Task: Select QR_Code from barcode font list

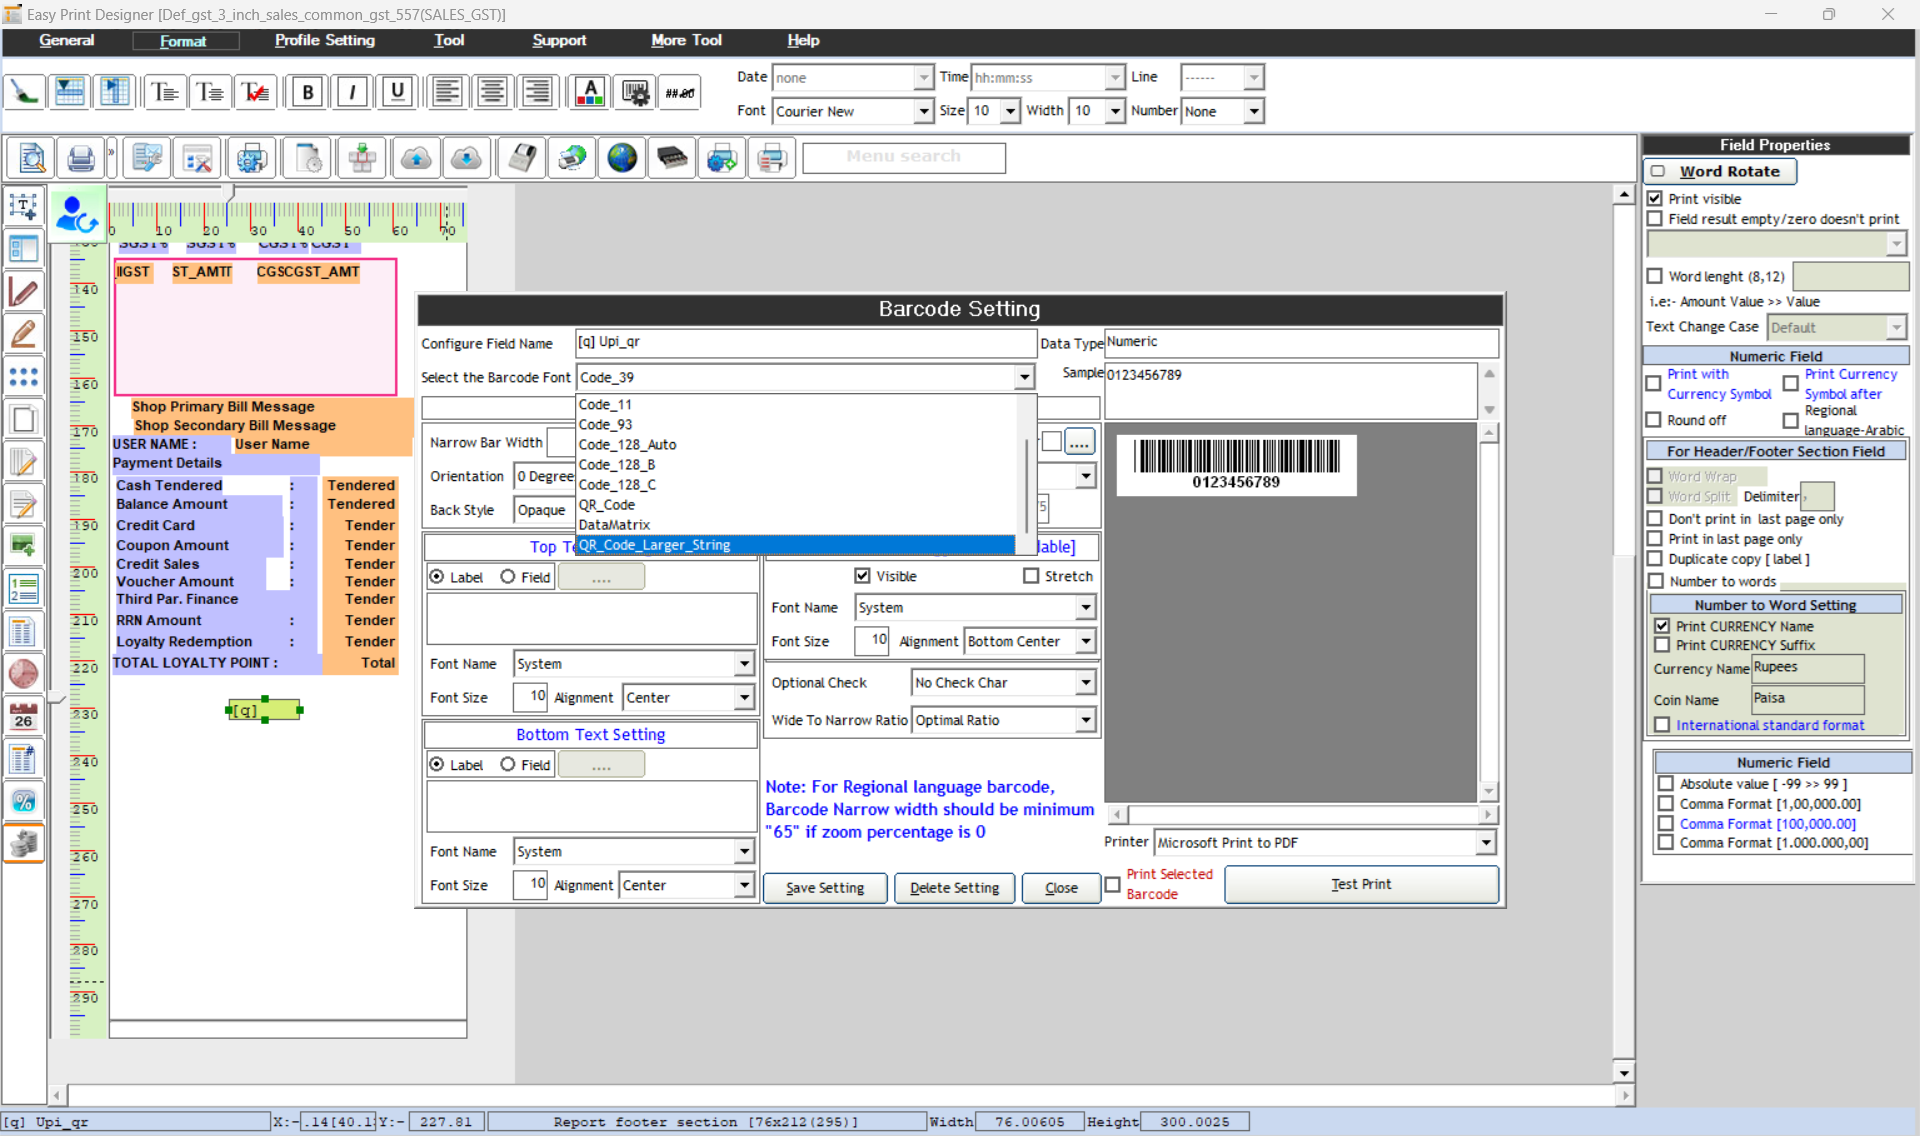Action: (607, 505)
